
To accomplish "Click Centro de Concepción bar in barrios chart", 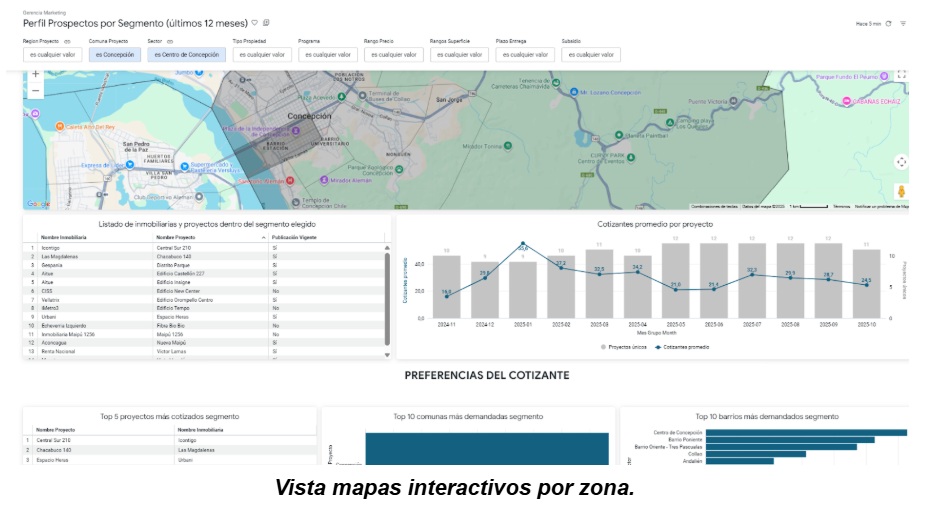I will pyautogui.click(x=806, y=432).
